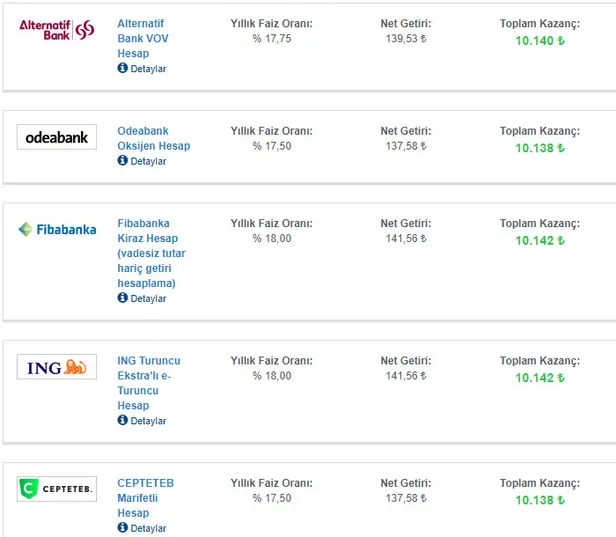616x537 pixels.
Task: Click the Fibabanka logo
Action: (57, 229)
